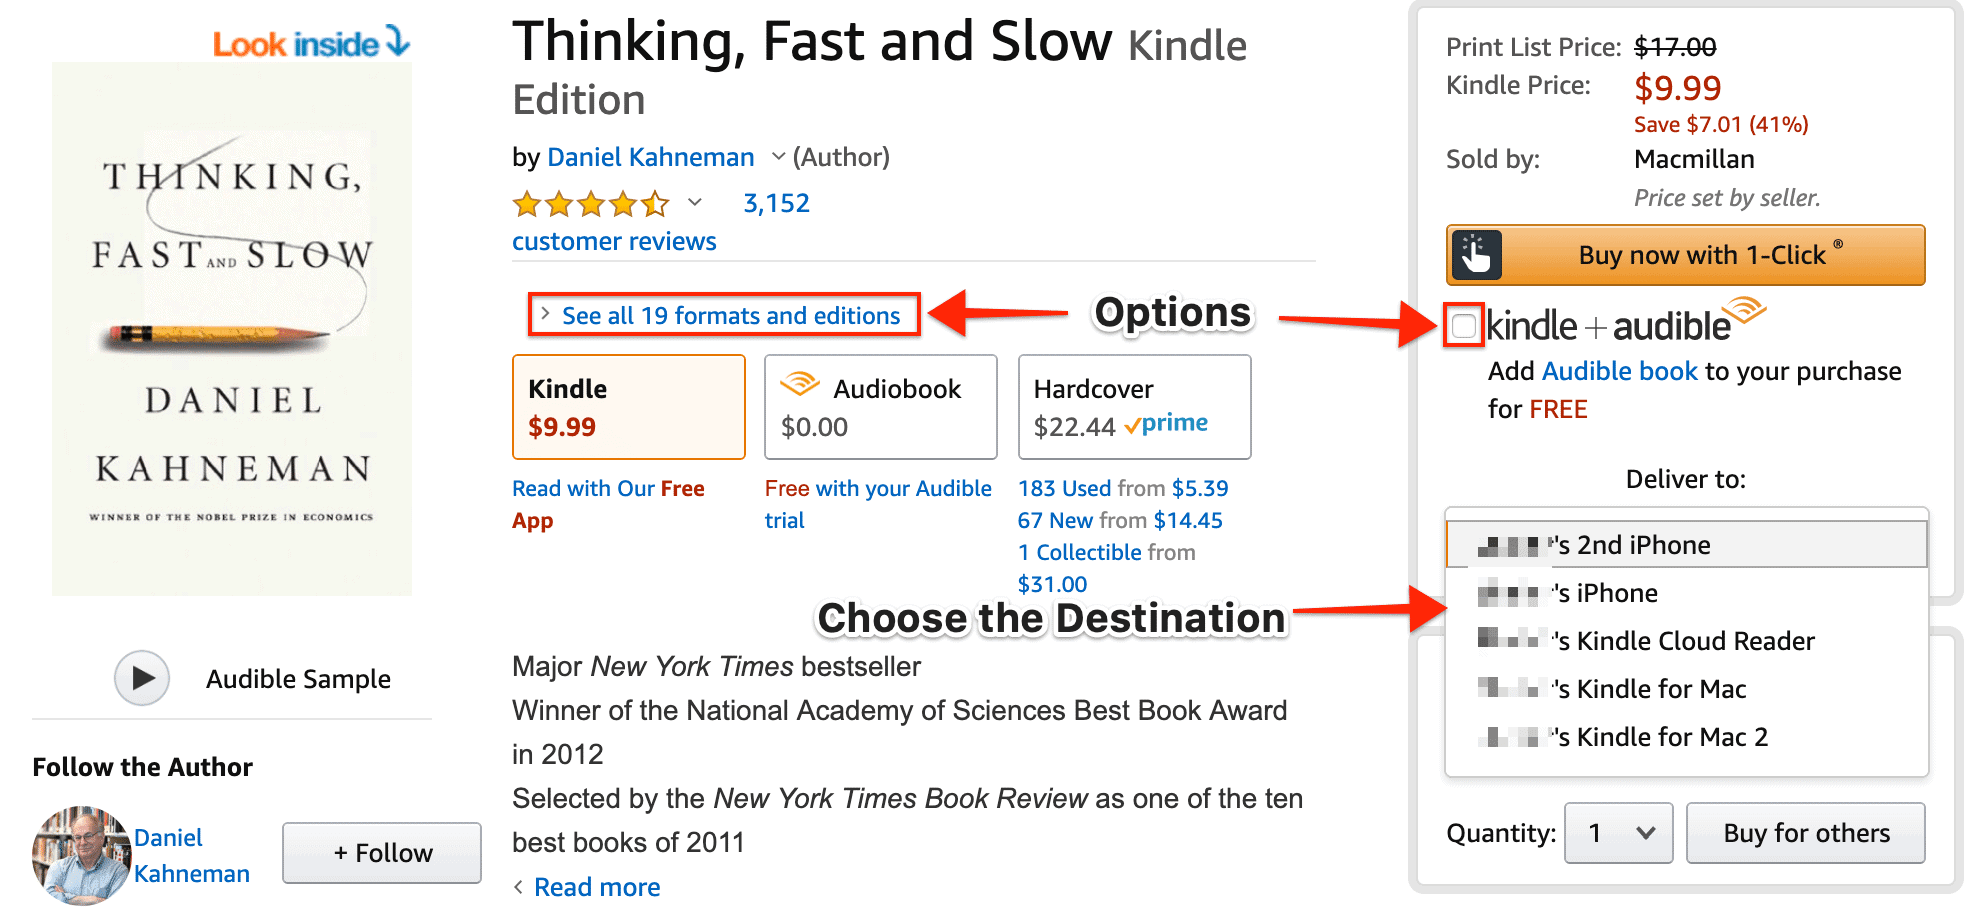
Task: Open the author dropdown next to Daniel Kahneman
Action: pos(777,156)
